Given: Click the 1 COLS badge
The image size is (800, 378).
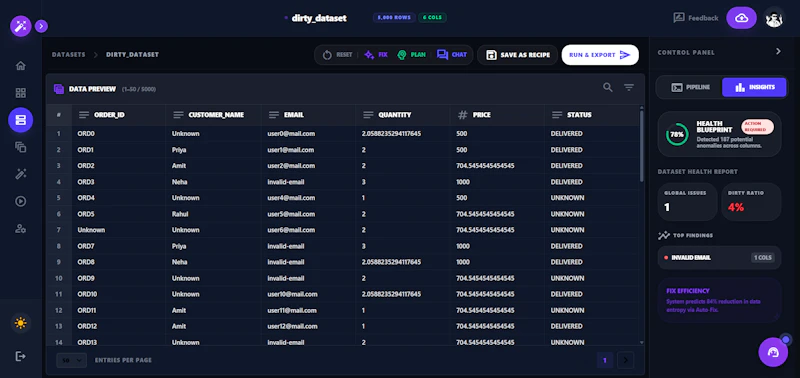Looking at the screenshot, I should tap(763, 258).
